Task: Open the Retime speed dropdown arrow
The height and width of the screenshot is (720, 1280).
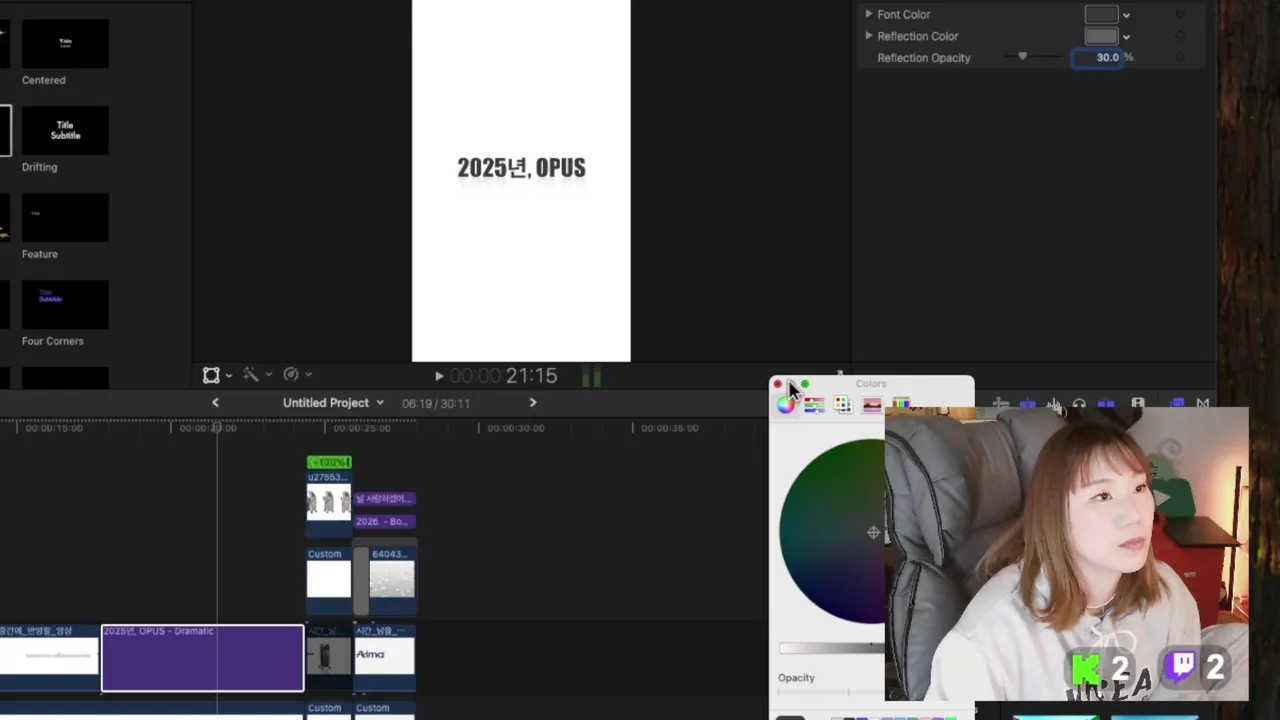Action: click(x=308, y=376)
